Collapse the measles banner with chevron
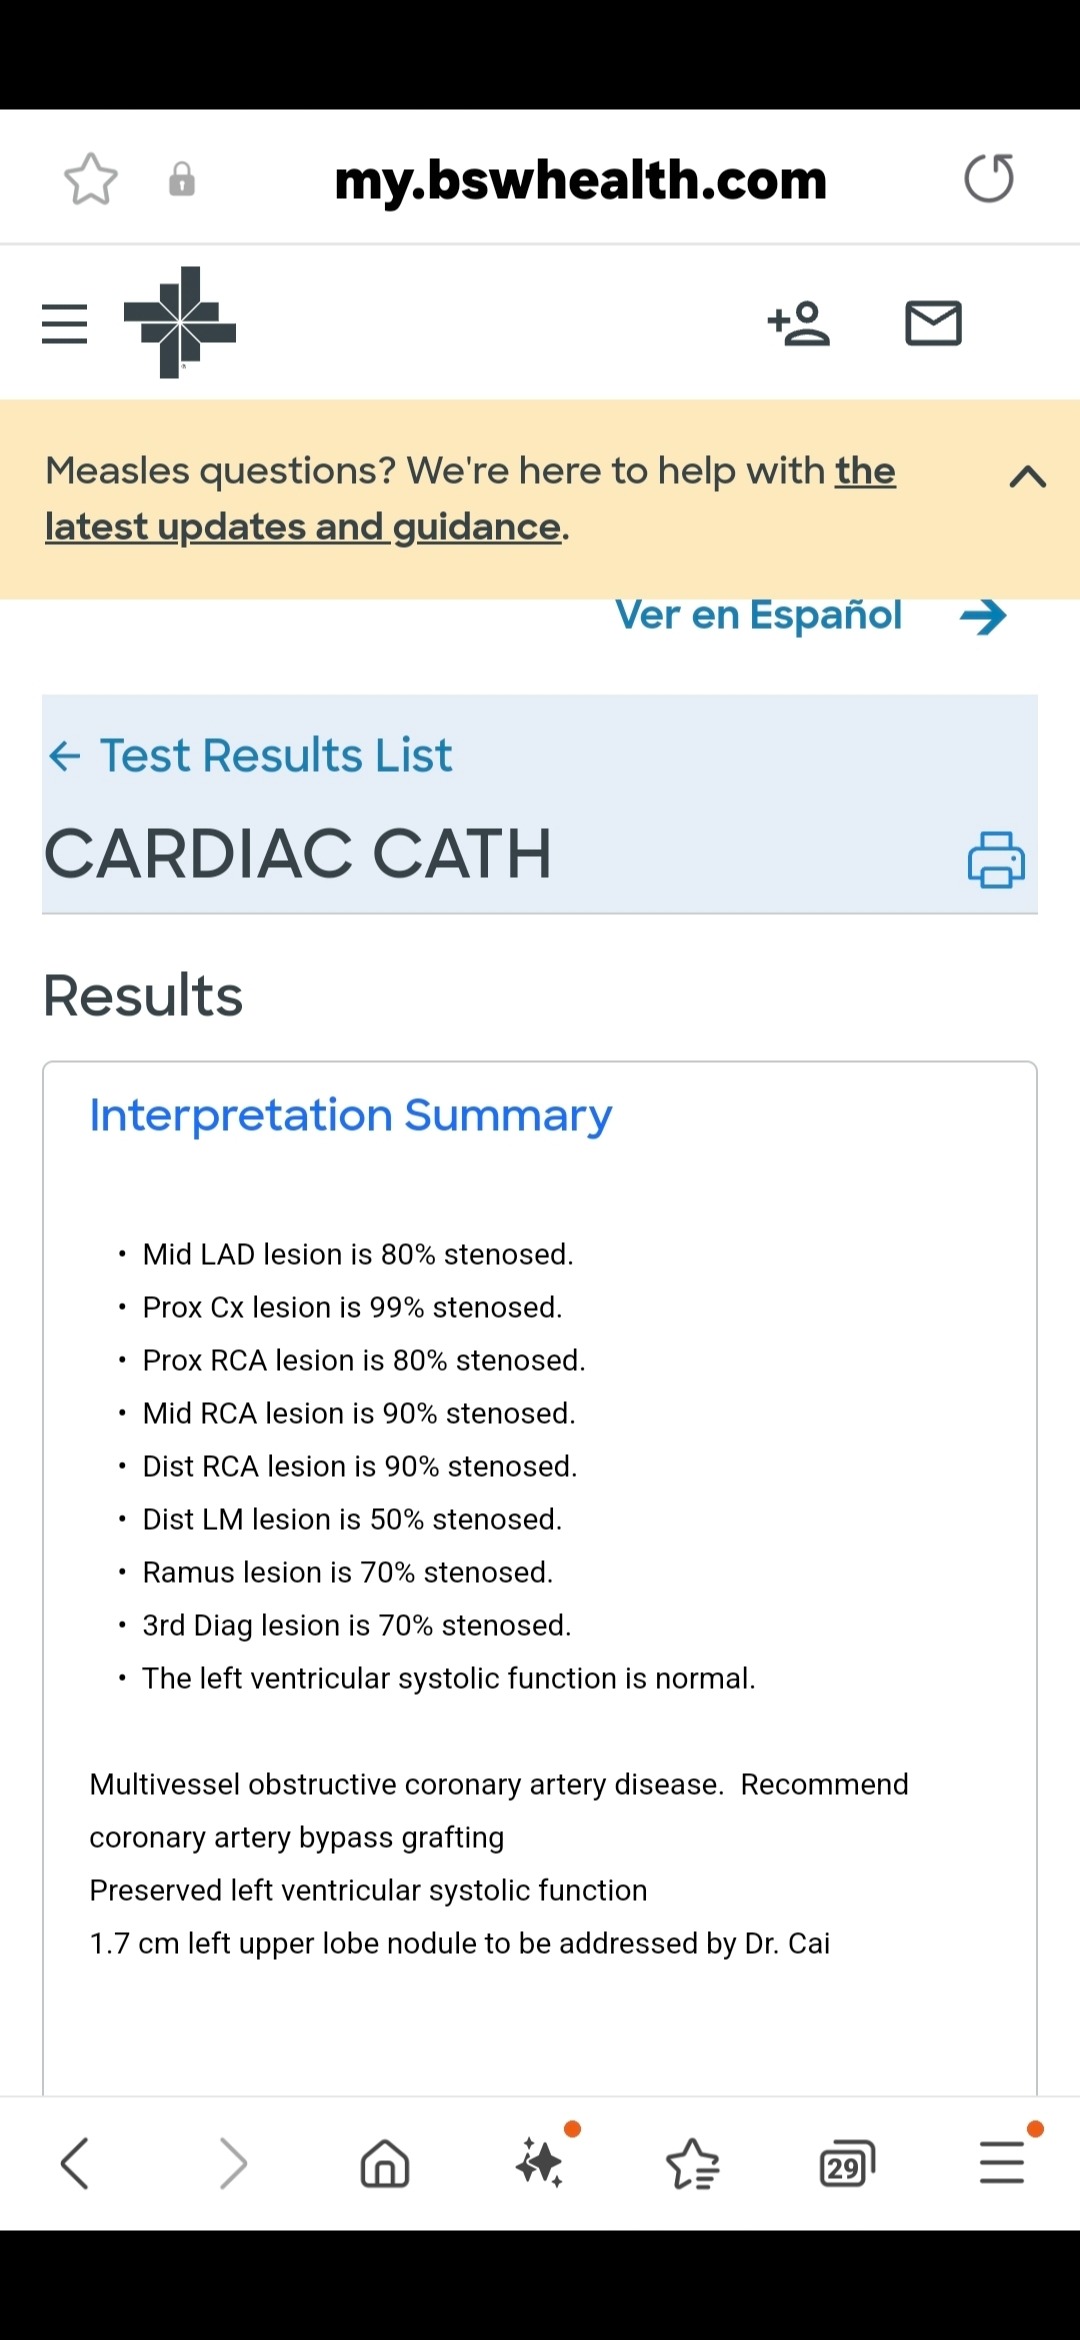 pyautogui.click(x=1028, y=477)
